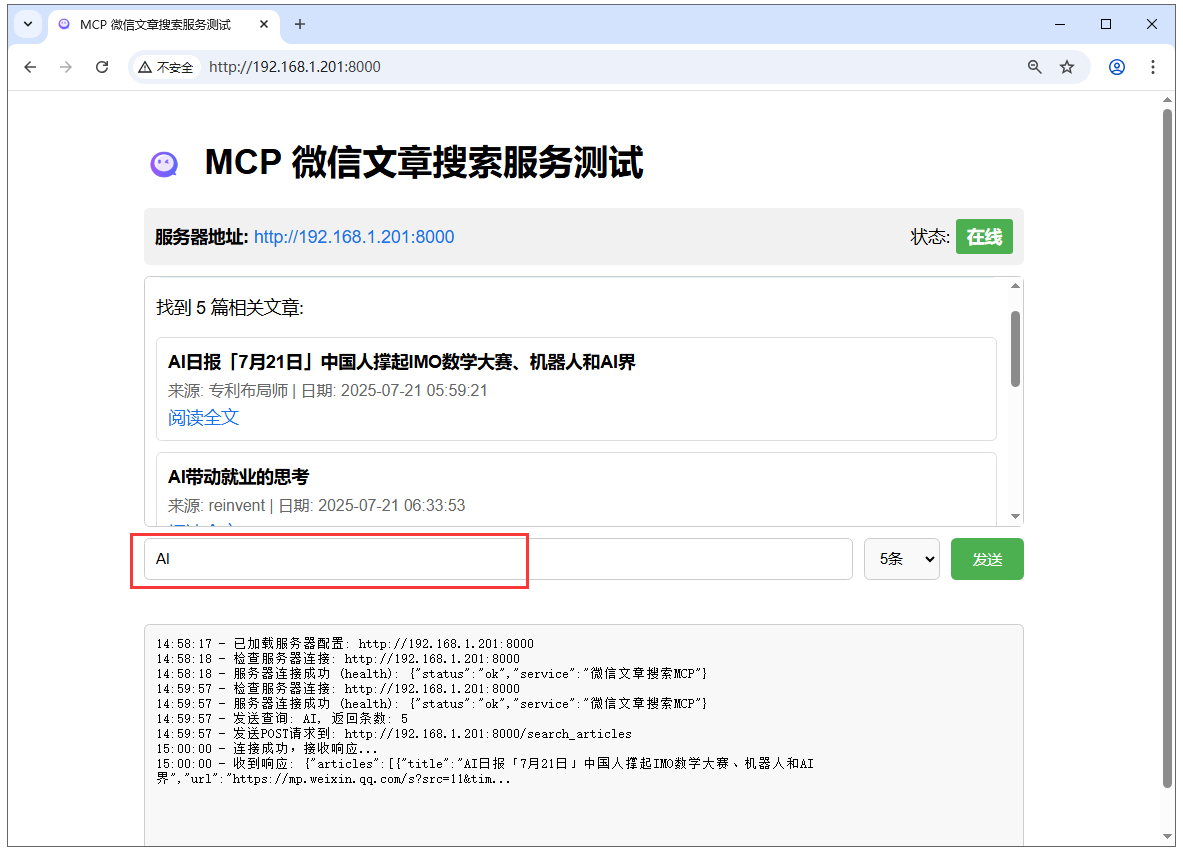Screen dimensions: 1183x854
Task: Close the MCP 微信文章搜索服务测试 tab
Action: coord(264,24)
